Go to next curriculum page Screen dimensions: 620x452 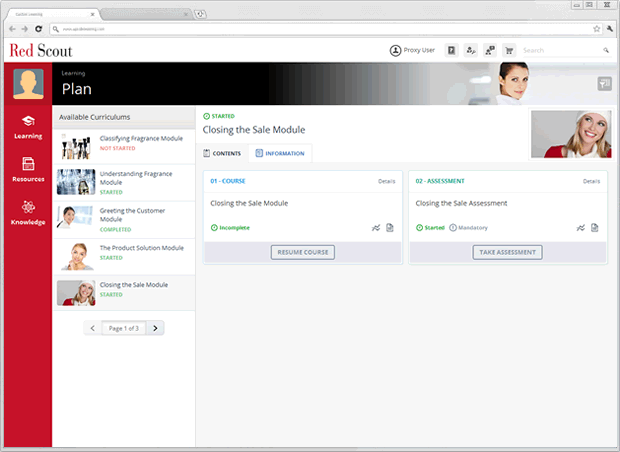[x=155, y=328]
